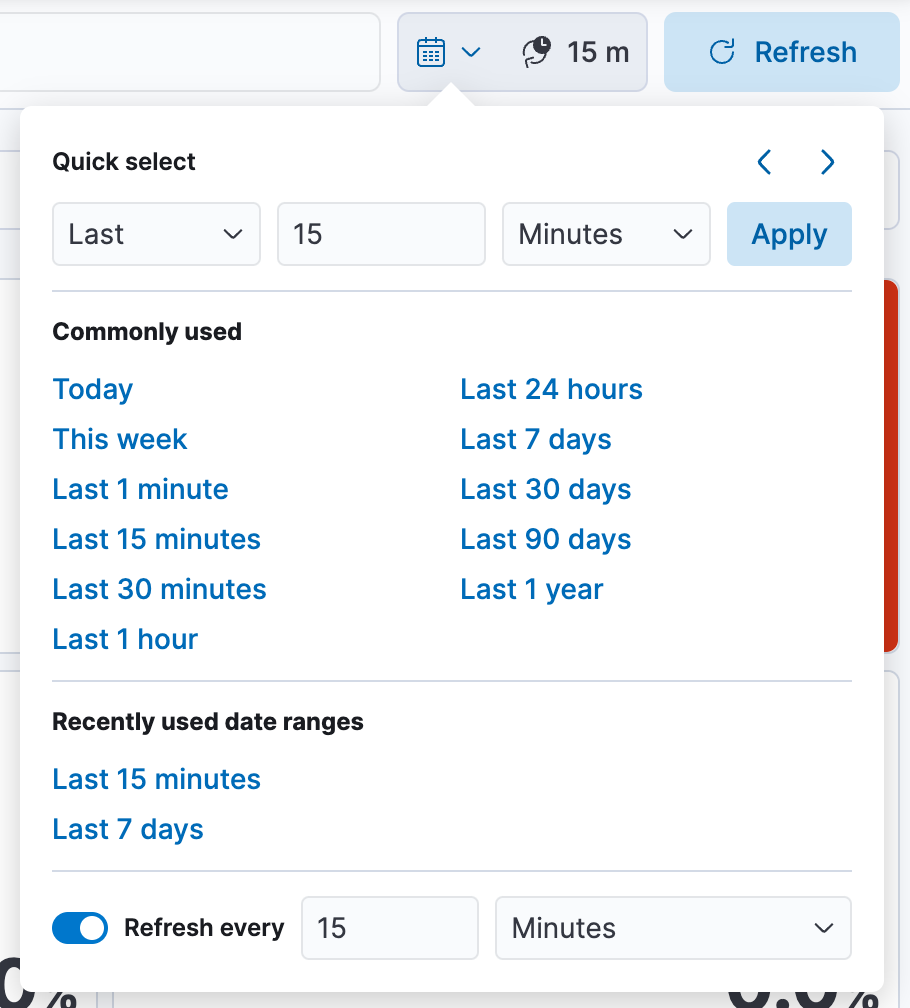Image resolution: width=910 pixels, height=1008 pixels.
Task: Click the Quick select duration input showing 15
Action: (x=381, y=234)
